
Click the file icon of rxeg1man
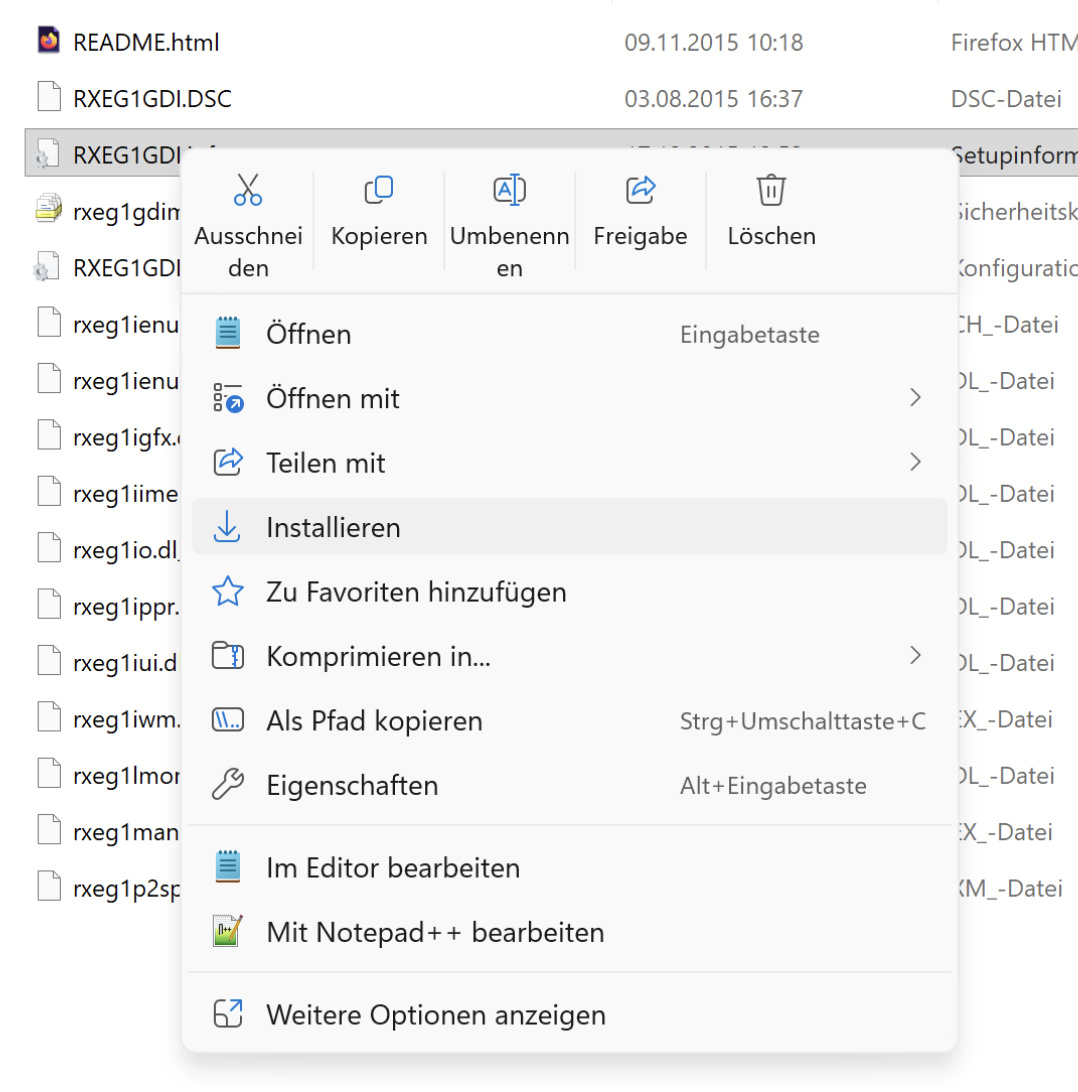(49, 830)
